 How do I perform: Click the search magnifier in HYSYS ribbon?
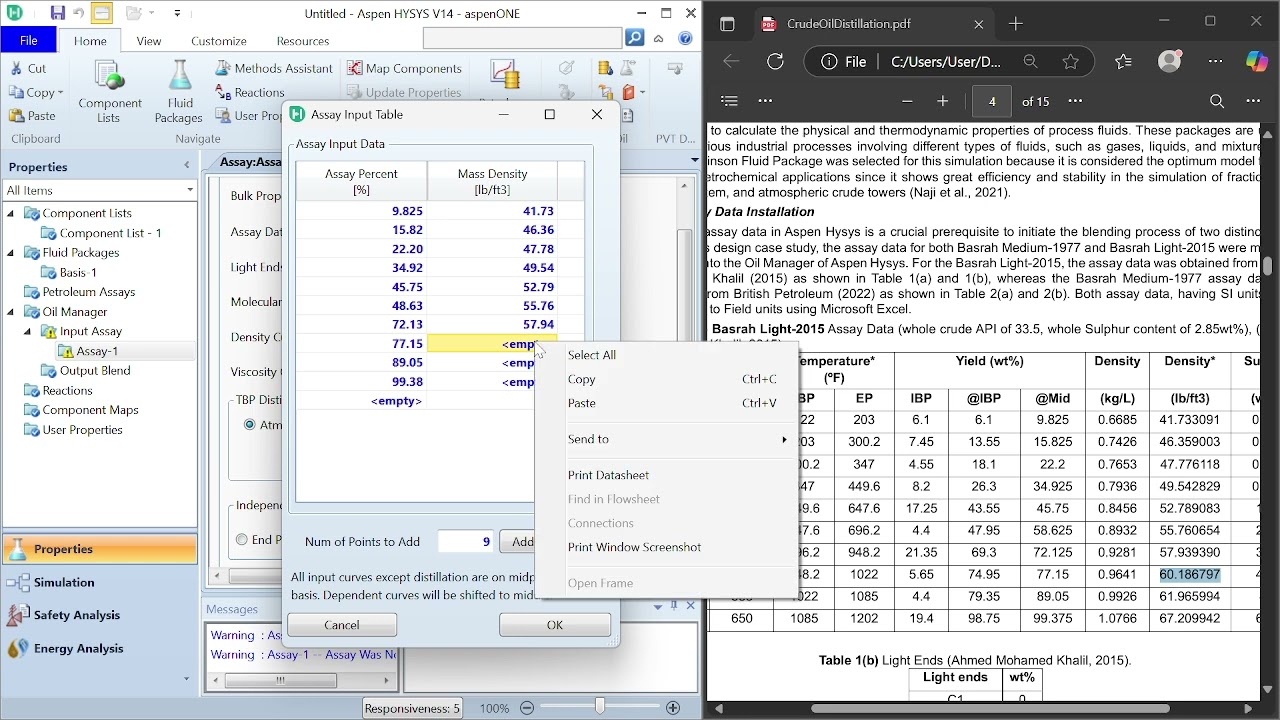coord(635,39)
